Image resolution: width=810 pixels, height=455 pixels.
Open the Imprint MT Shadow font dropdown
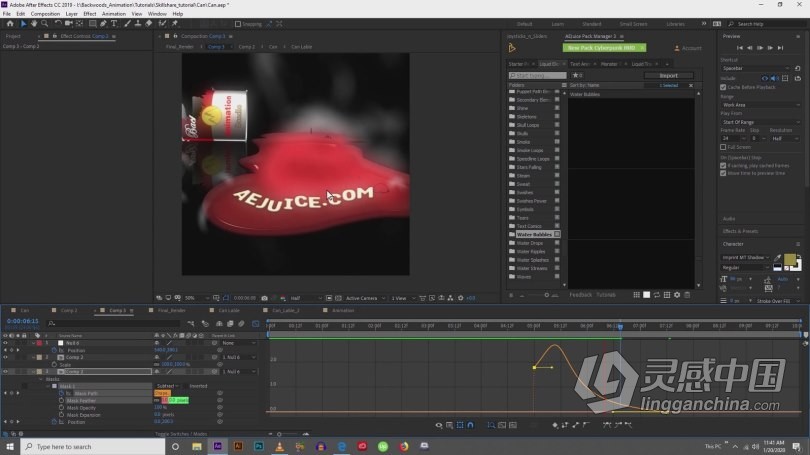(746, 257)
